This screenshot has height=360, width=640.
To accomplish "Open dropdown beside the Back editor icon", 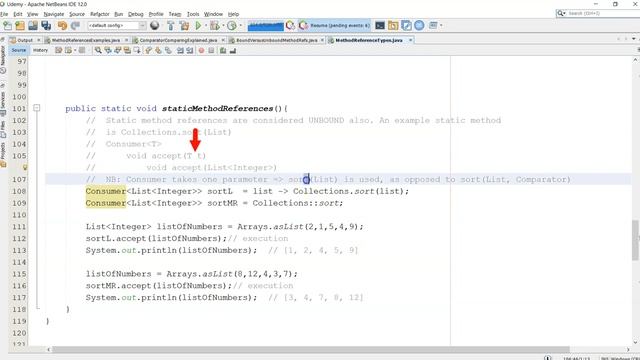I will [75, 51].
